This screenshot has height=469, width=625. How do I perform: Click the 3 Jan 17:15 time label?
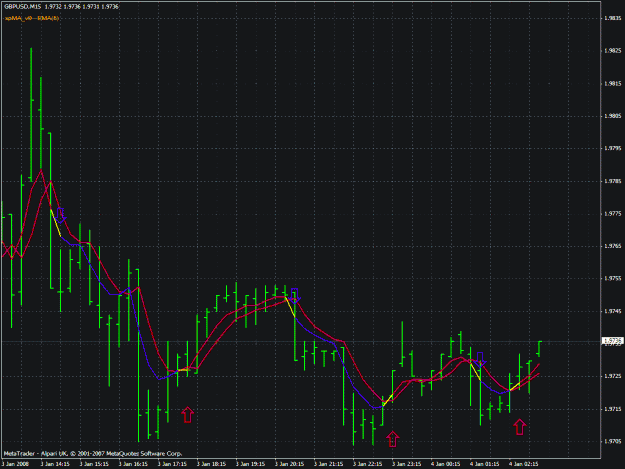(x=172, y=464)
